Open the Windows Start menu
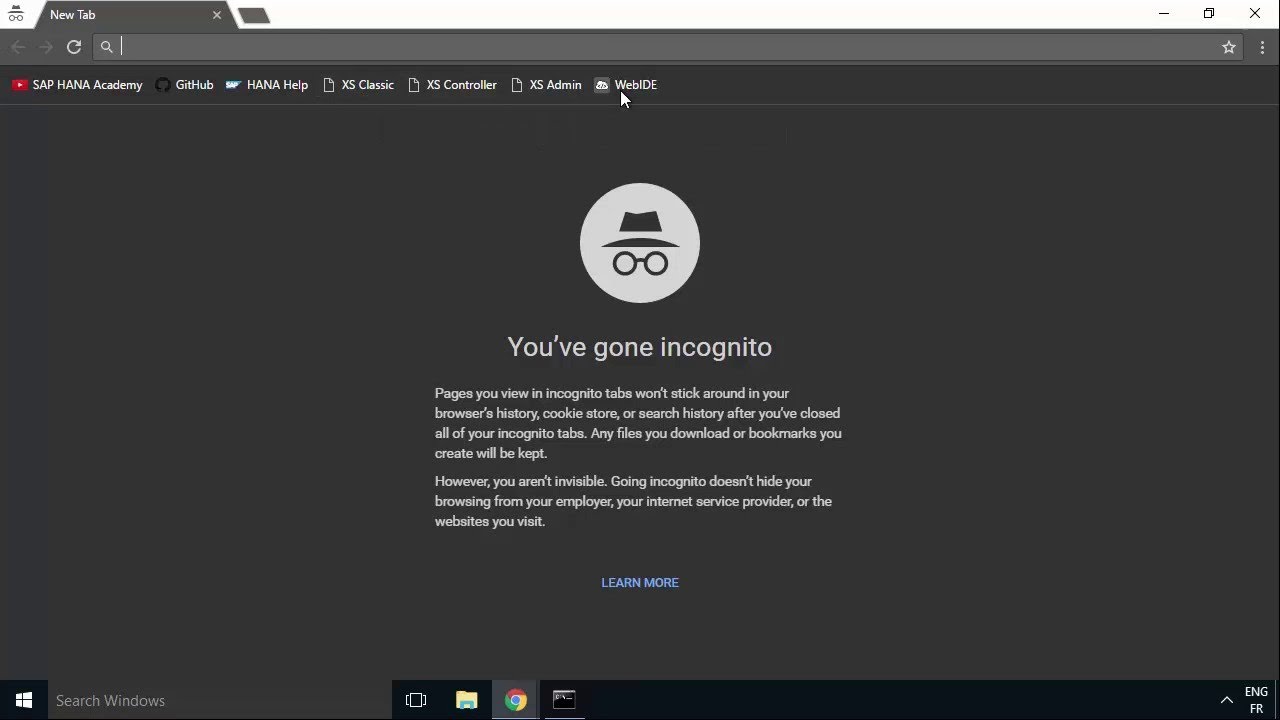 pyautogui.click(x=24, y=700)
